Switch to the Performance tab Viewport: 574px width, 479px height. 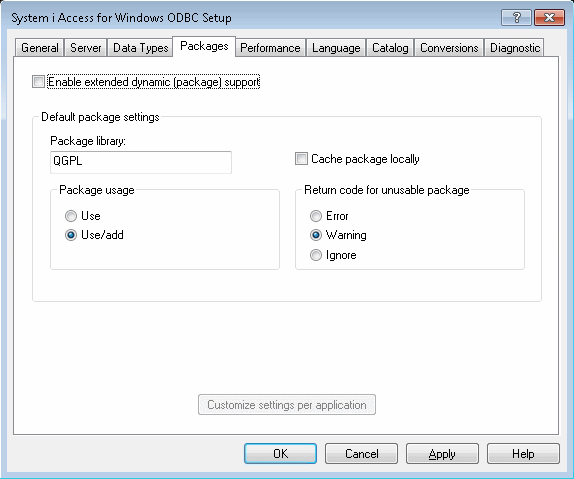270,48
